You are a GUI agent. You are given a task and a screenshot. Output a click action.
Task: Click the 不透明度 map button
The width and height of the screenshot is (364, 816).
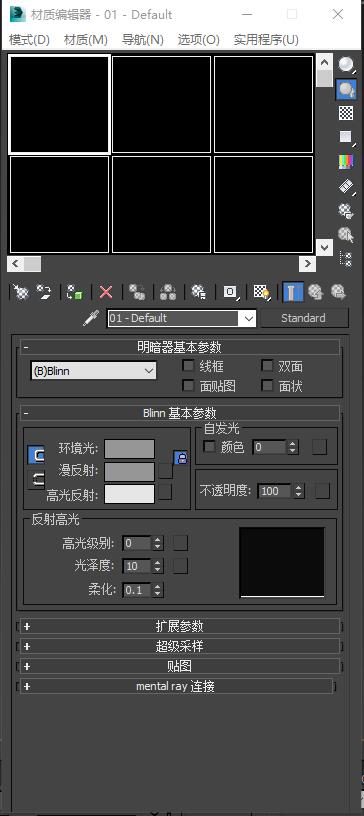pyautogui.click(x=322, y=491)
